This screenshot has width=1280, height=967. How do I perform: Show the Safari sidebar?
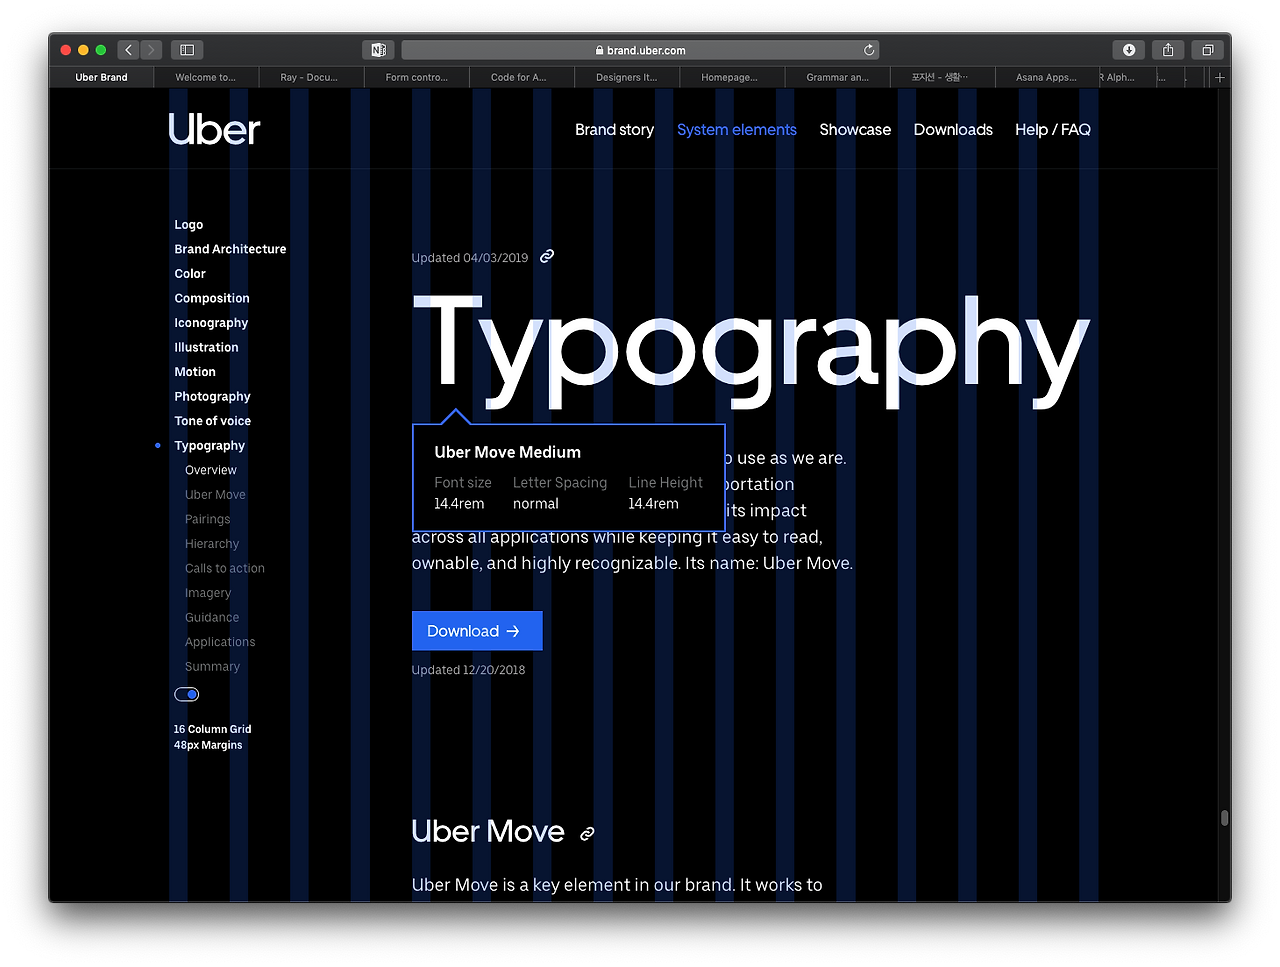pyautogui.click(x=187, y=50)
